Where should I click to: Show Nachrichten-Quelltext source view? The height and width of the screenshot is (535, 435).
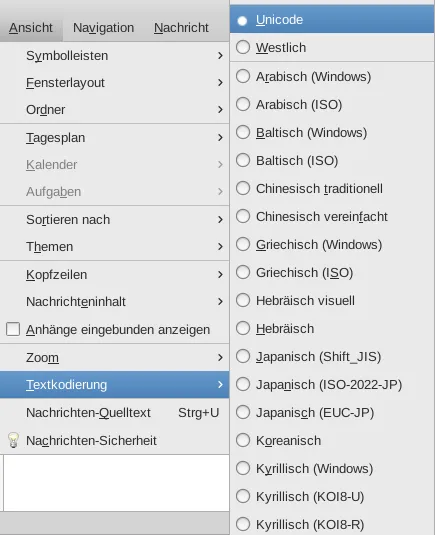point(114,413)
